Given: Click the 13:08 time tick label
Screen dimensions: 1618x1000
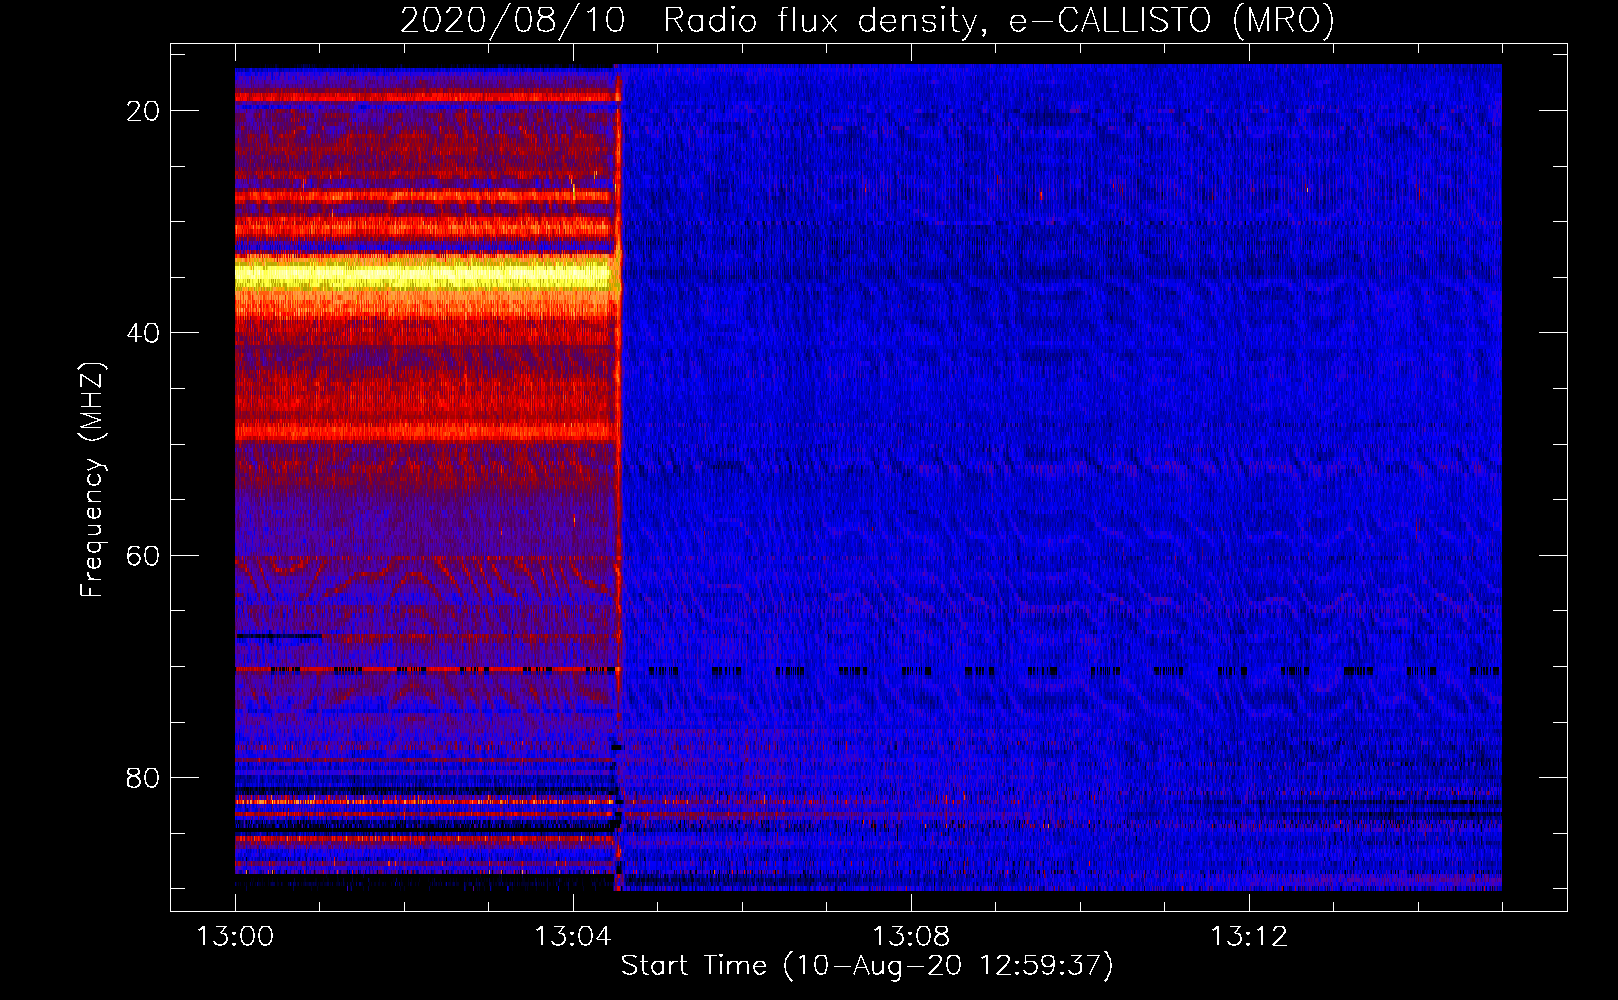Looking at the screenshot, I should (911, 937).
